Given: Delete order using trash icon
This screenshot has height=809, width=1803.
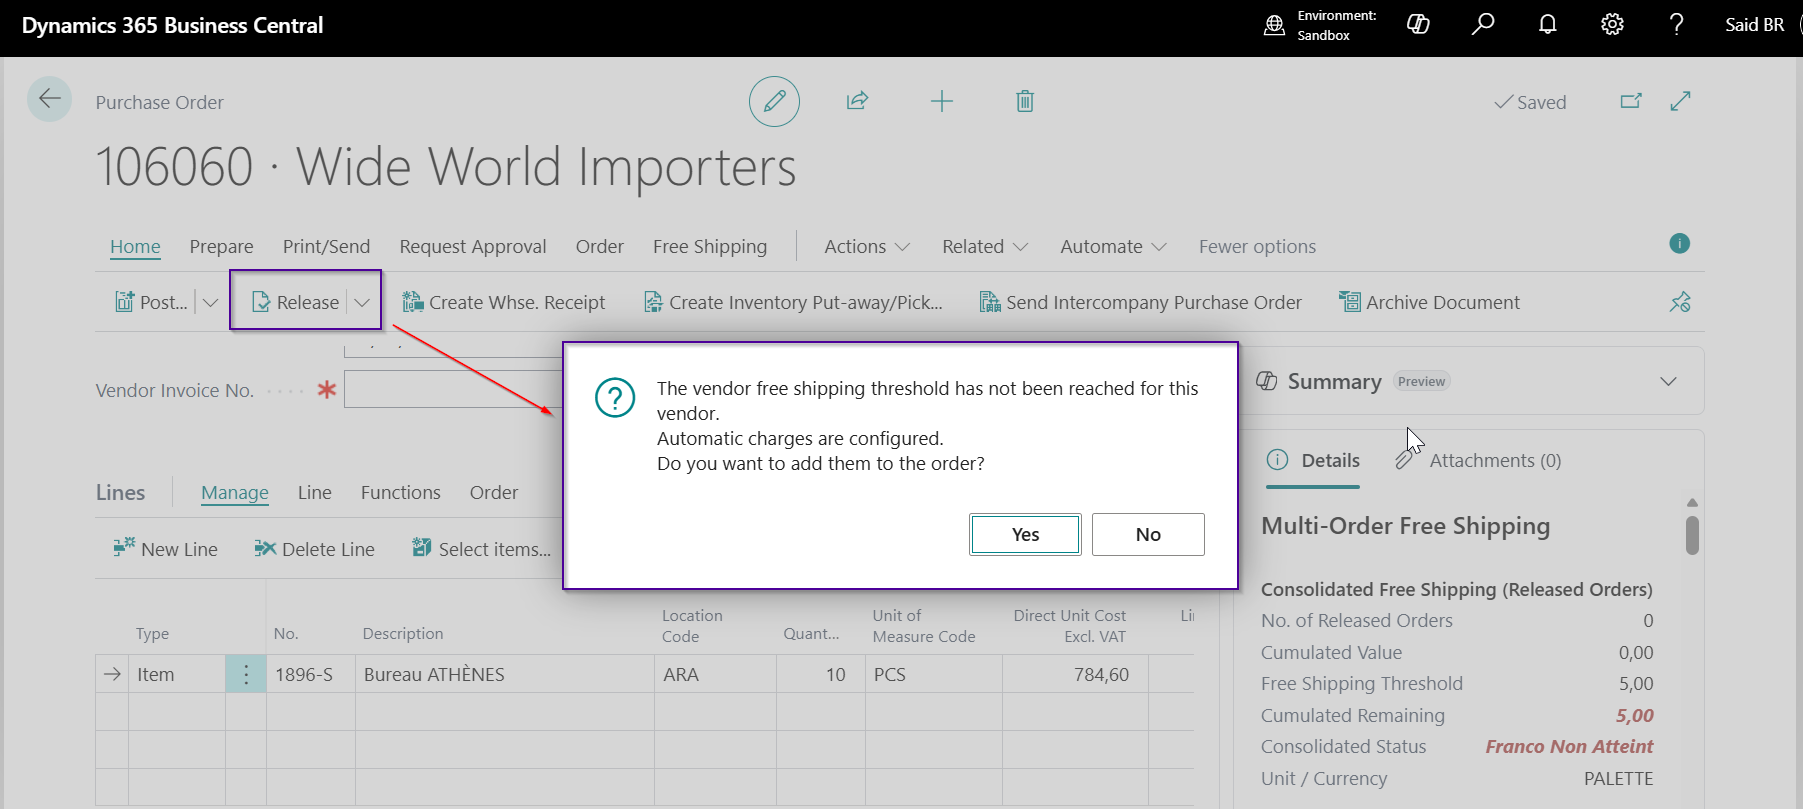Looking at the screenshot, I should (1025, 101).
